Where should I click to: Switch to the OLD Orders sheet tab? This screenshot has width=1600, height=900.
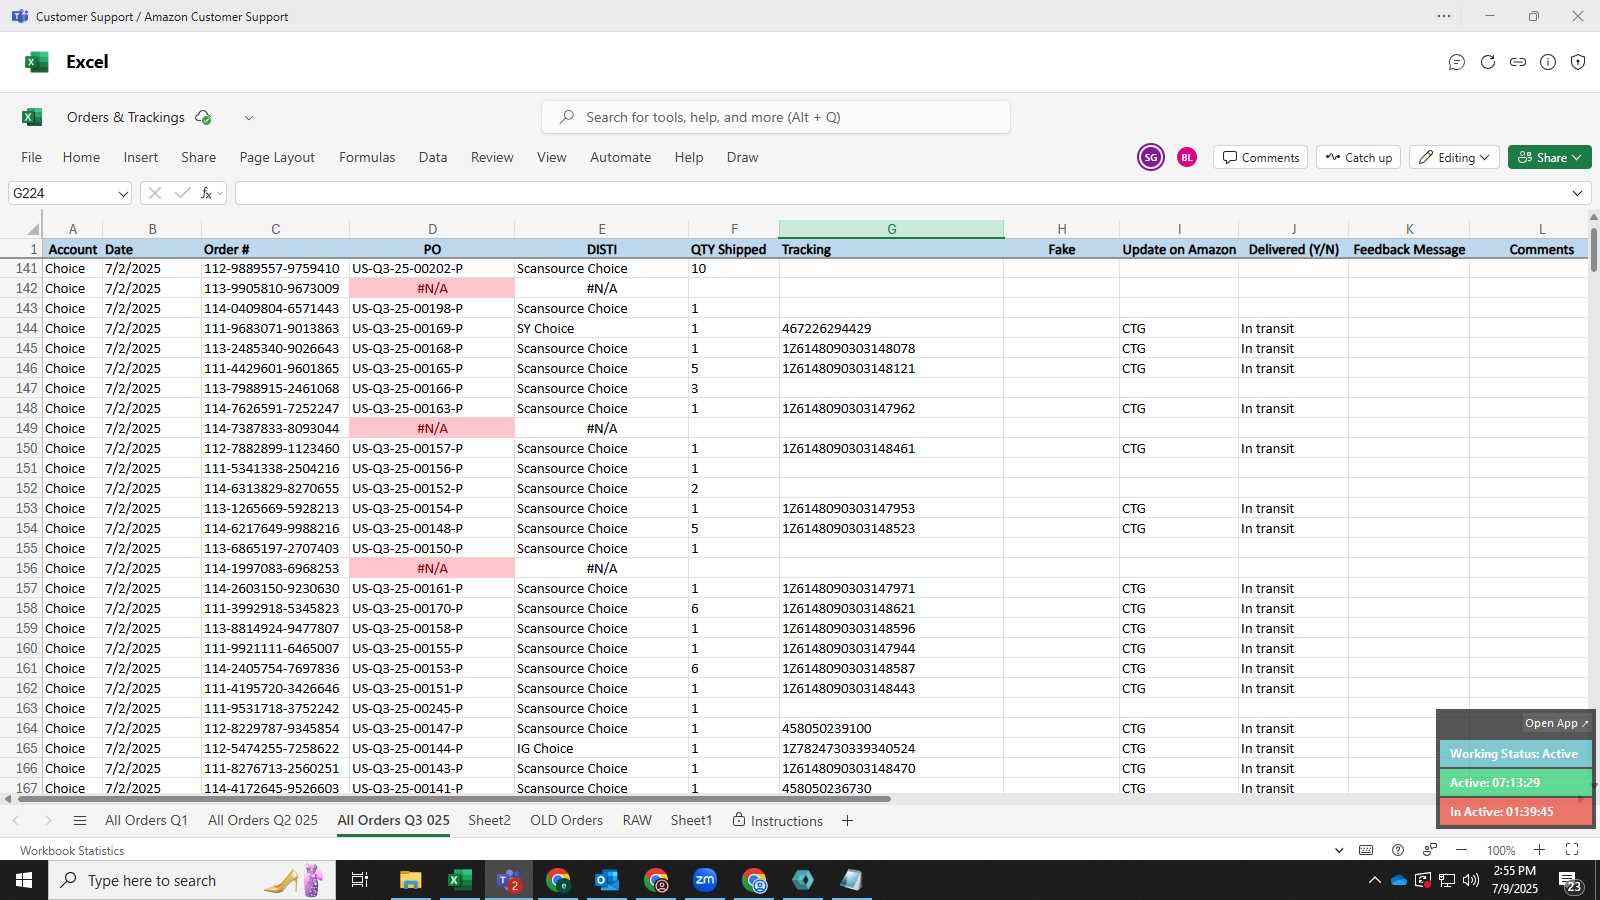(567, 820)
